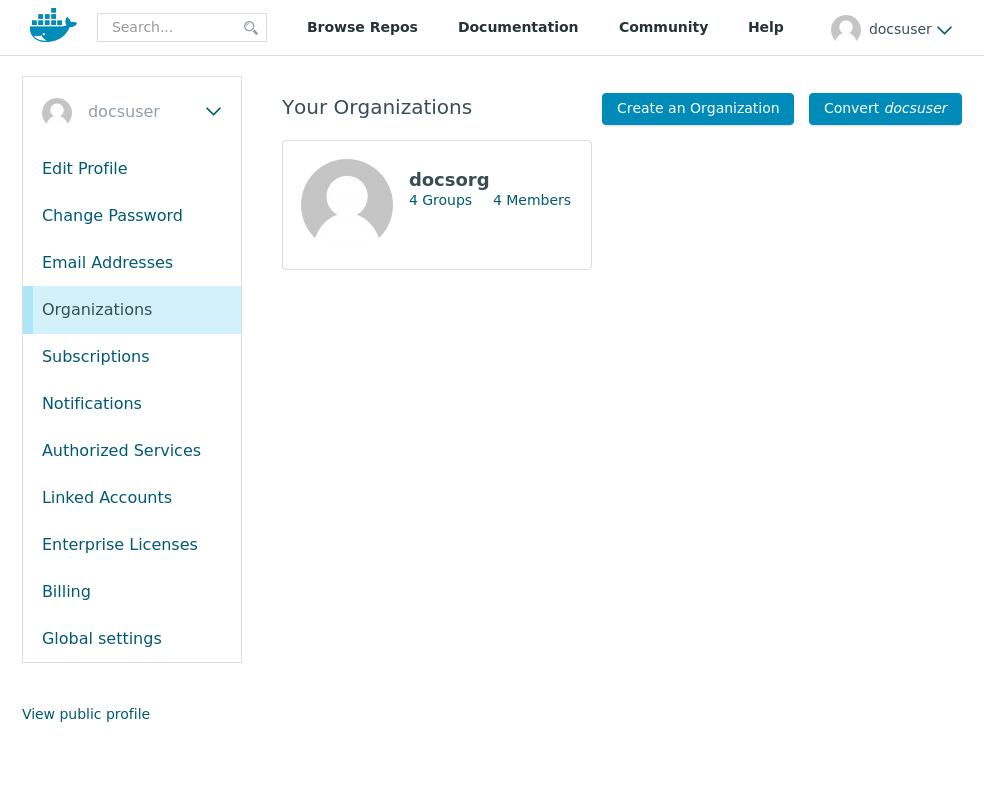984x798 pixels.
Task: Go to the Community page
Action: [x=663, y=28]
